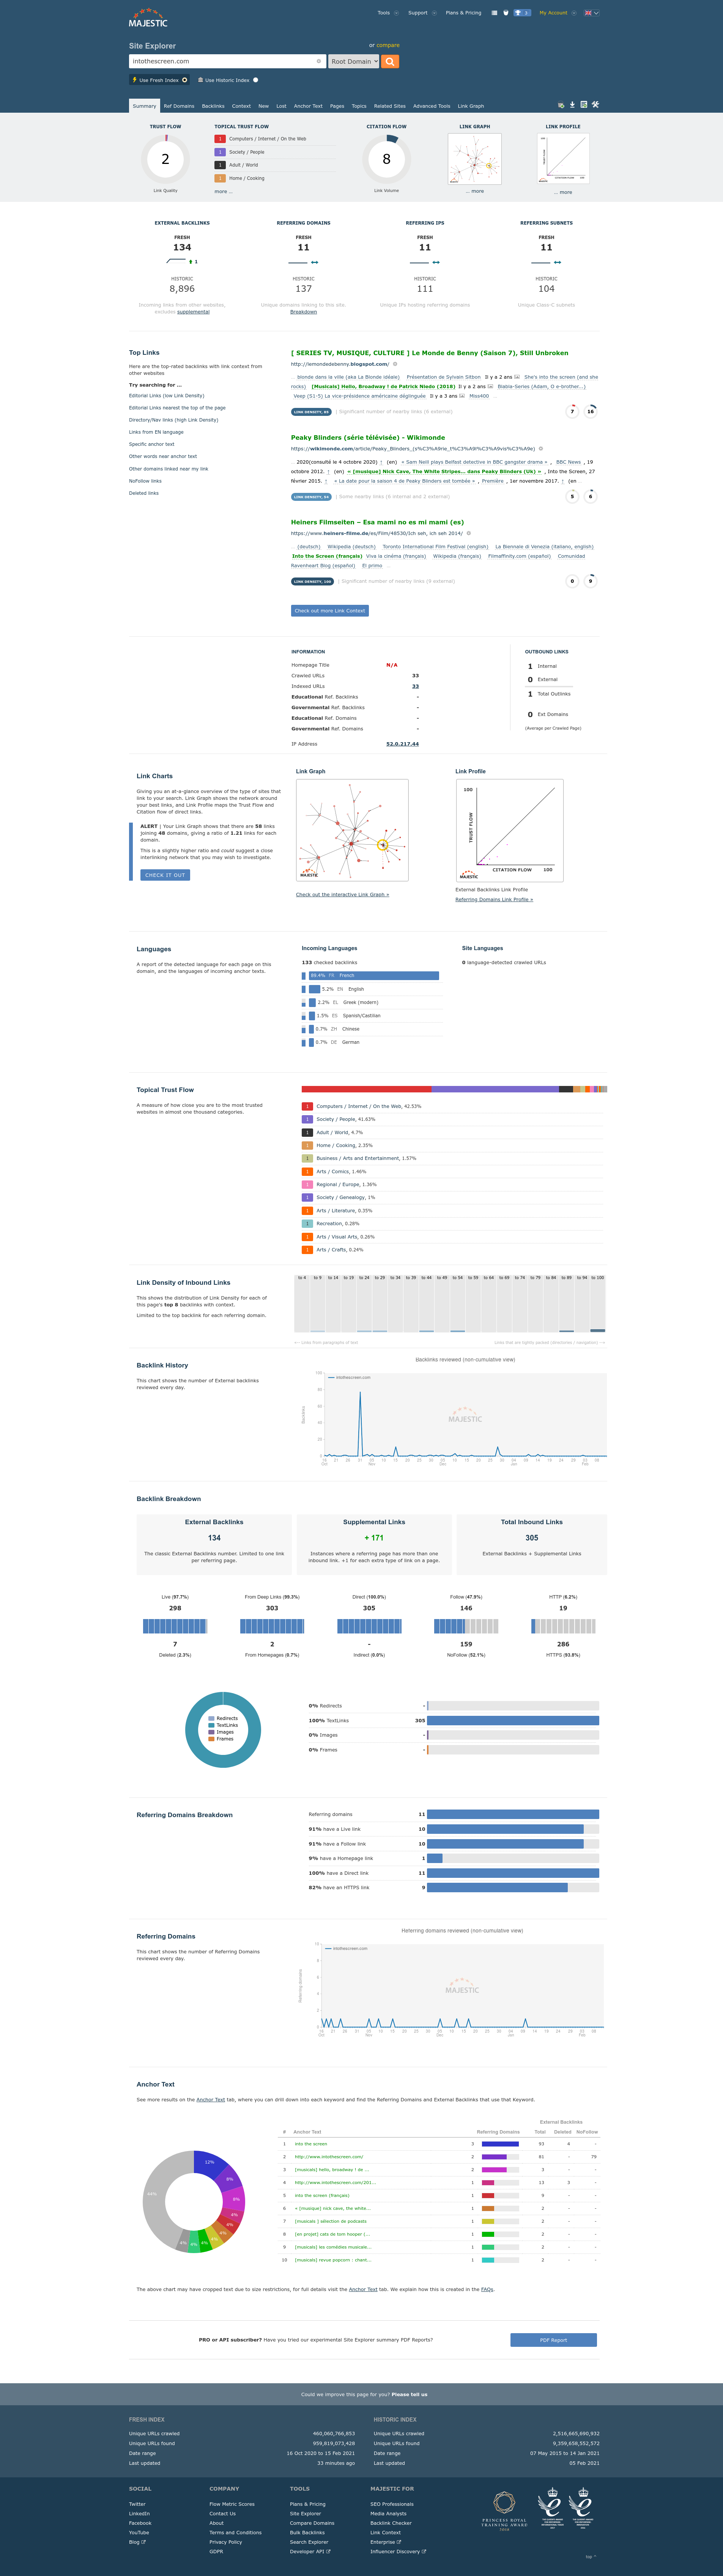Screen dimensions: 723x2576
Task: Switch to the Link Graph tab
Action: tap(471, 106)
